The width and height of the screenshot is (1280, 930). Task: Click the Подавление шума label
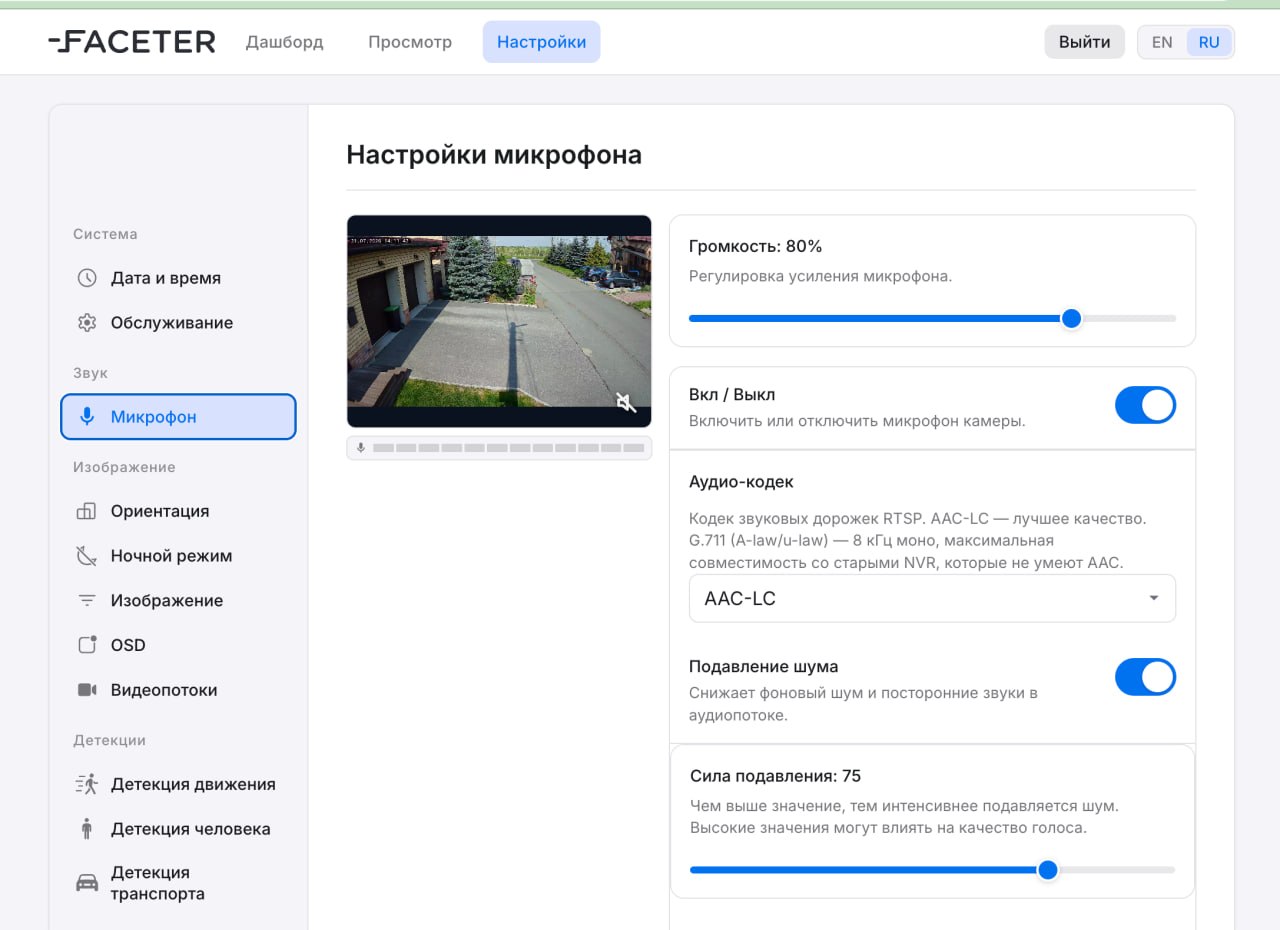pyautogui.click(x=764, y=666)
